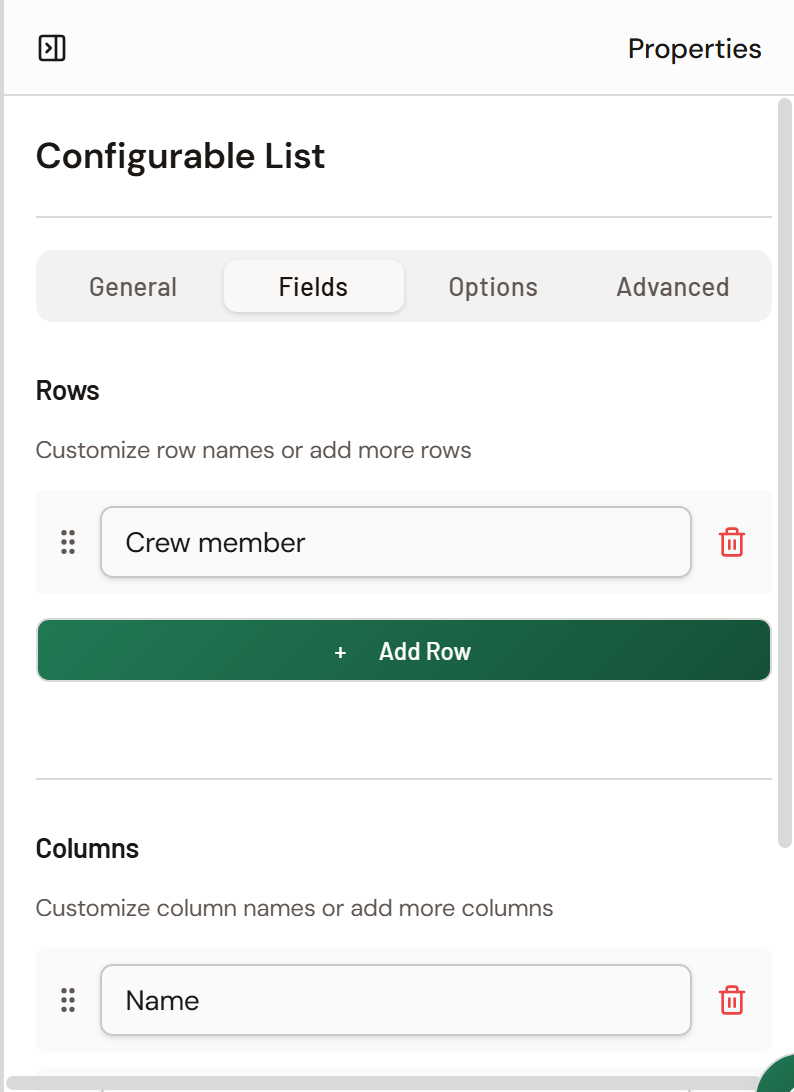Click the Configurable List heading
The width and height of the screenshot is (794, 1092).
pyautogui.click(x=180, y=156)
